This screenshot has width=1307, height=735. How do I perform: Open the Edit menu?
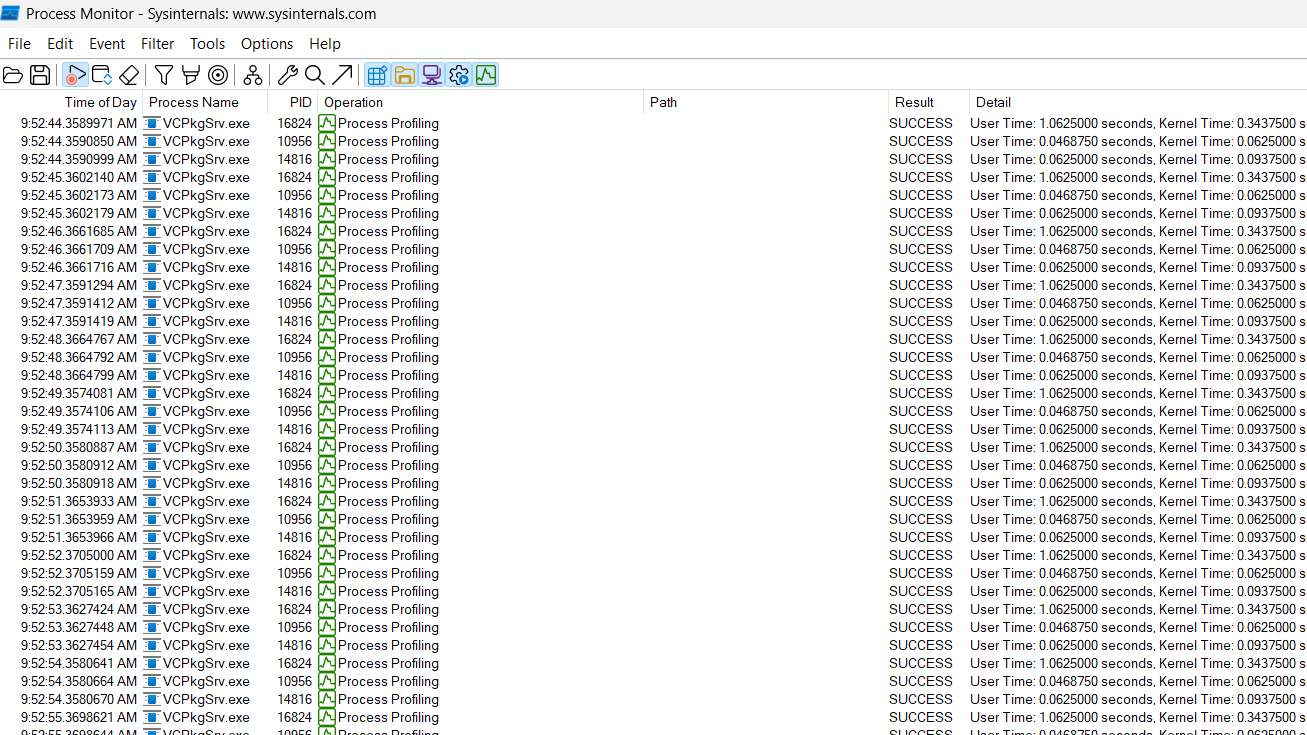click(x=60, y=44)
